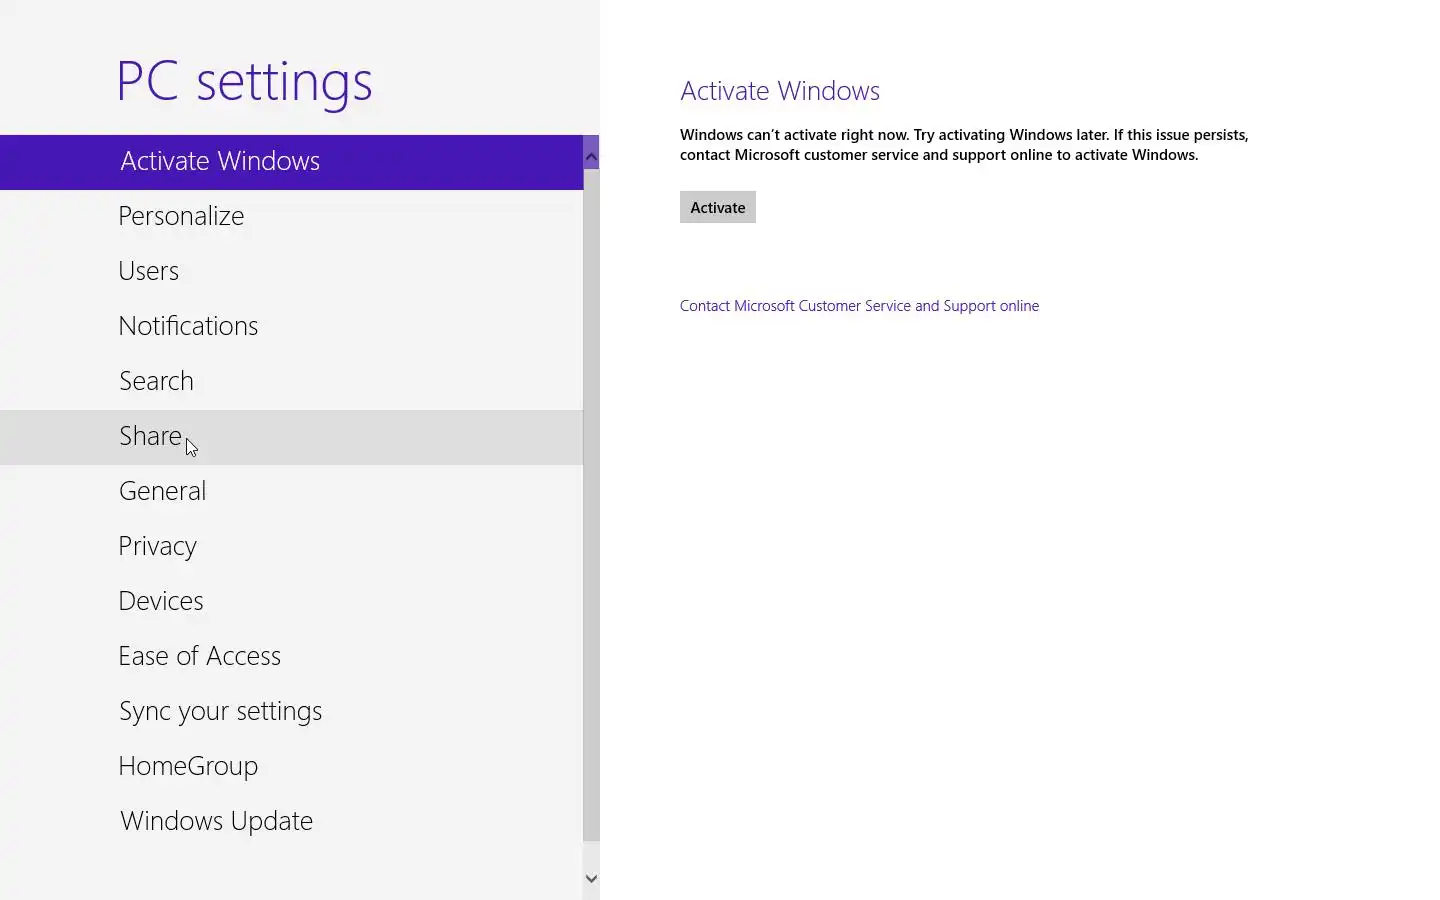1440x900 pixels.
Task: Open Sync your settings page
Action: click(291, 712)
